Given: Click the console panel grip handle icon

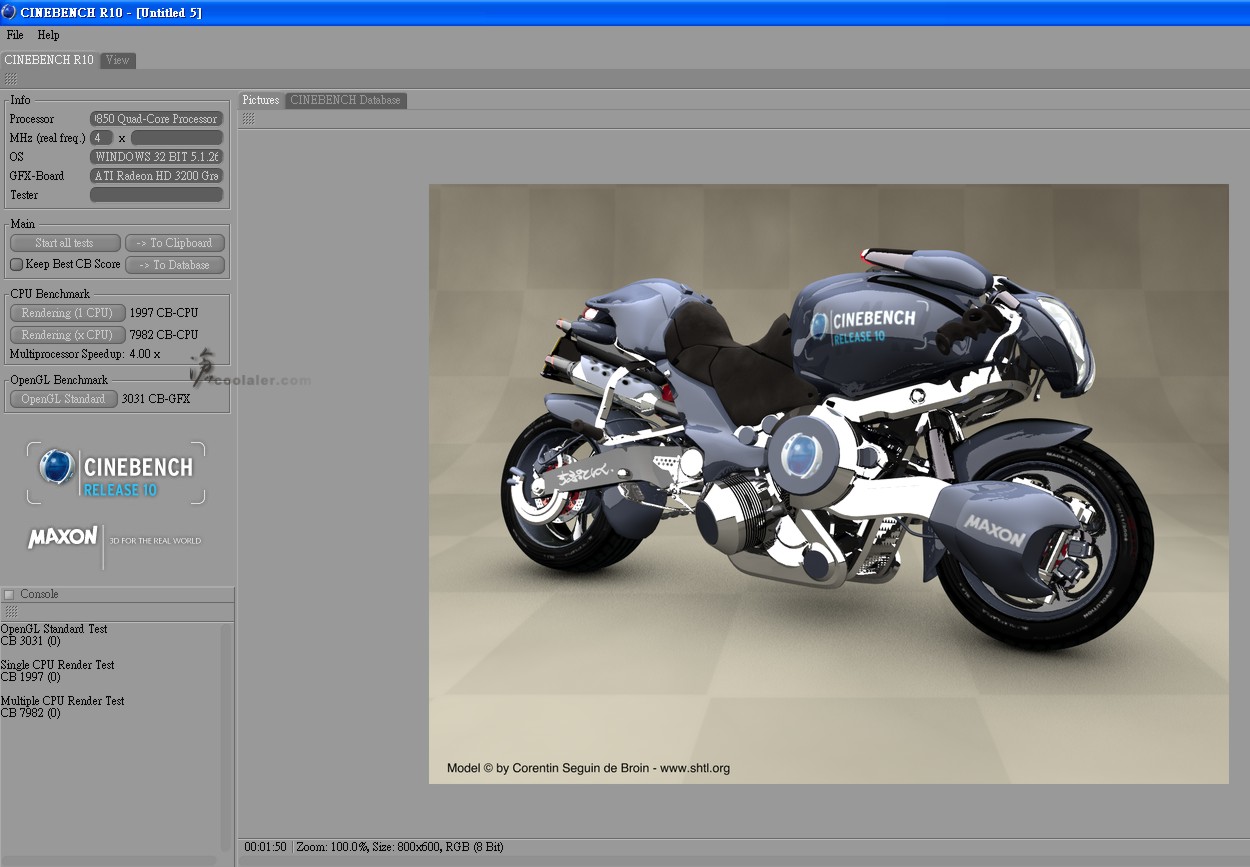Looking at the screenshot, I should tap(10, 611).
